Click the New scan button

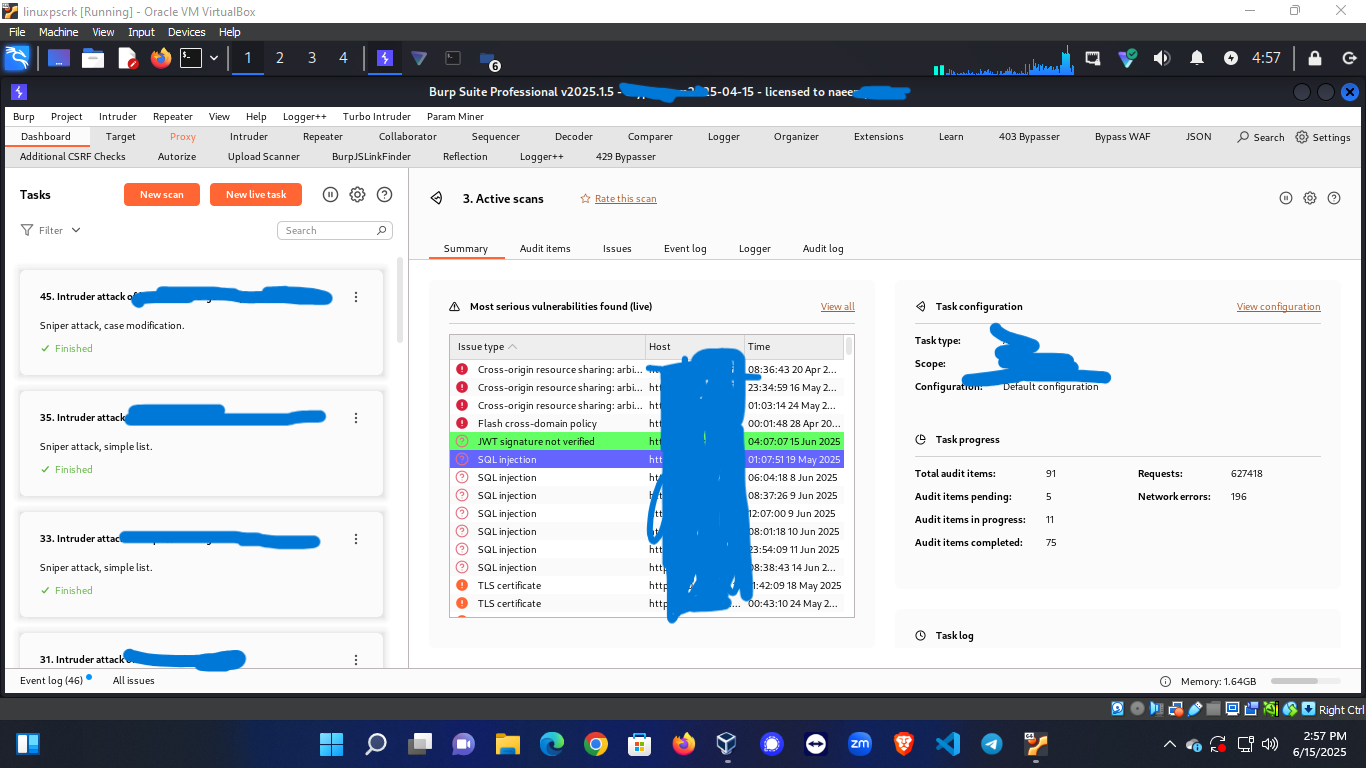[162, 194]
